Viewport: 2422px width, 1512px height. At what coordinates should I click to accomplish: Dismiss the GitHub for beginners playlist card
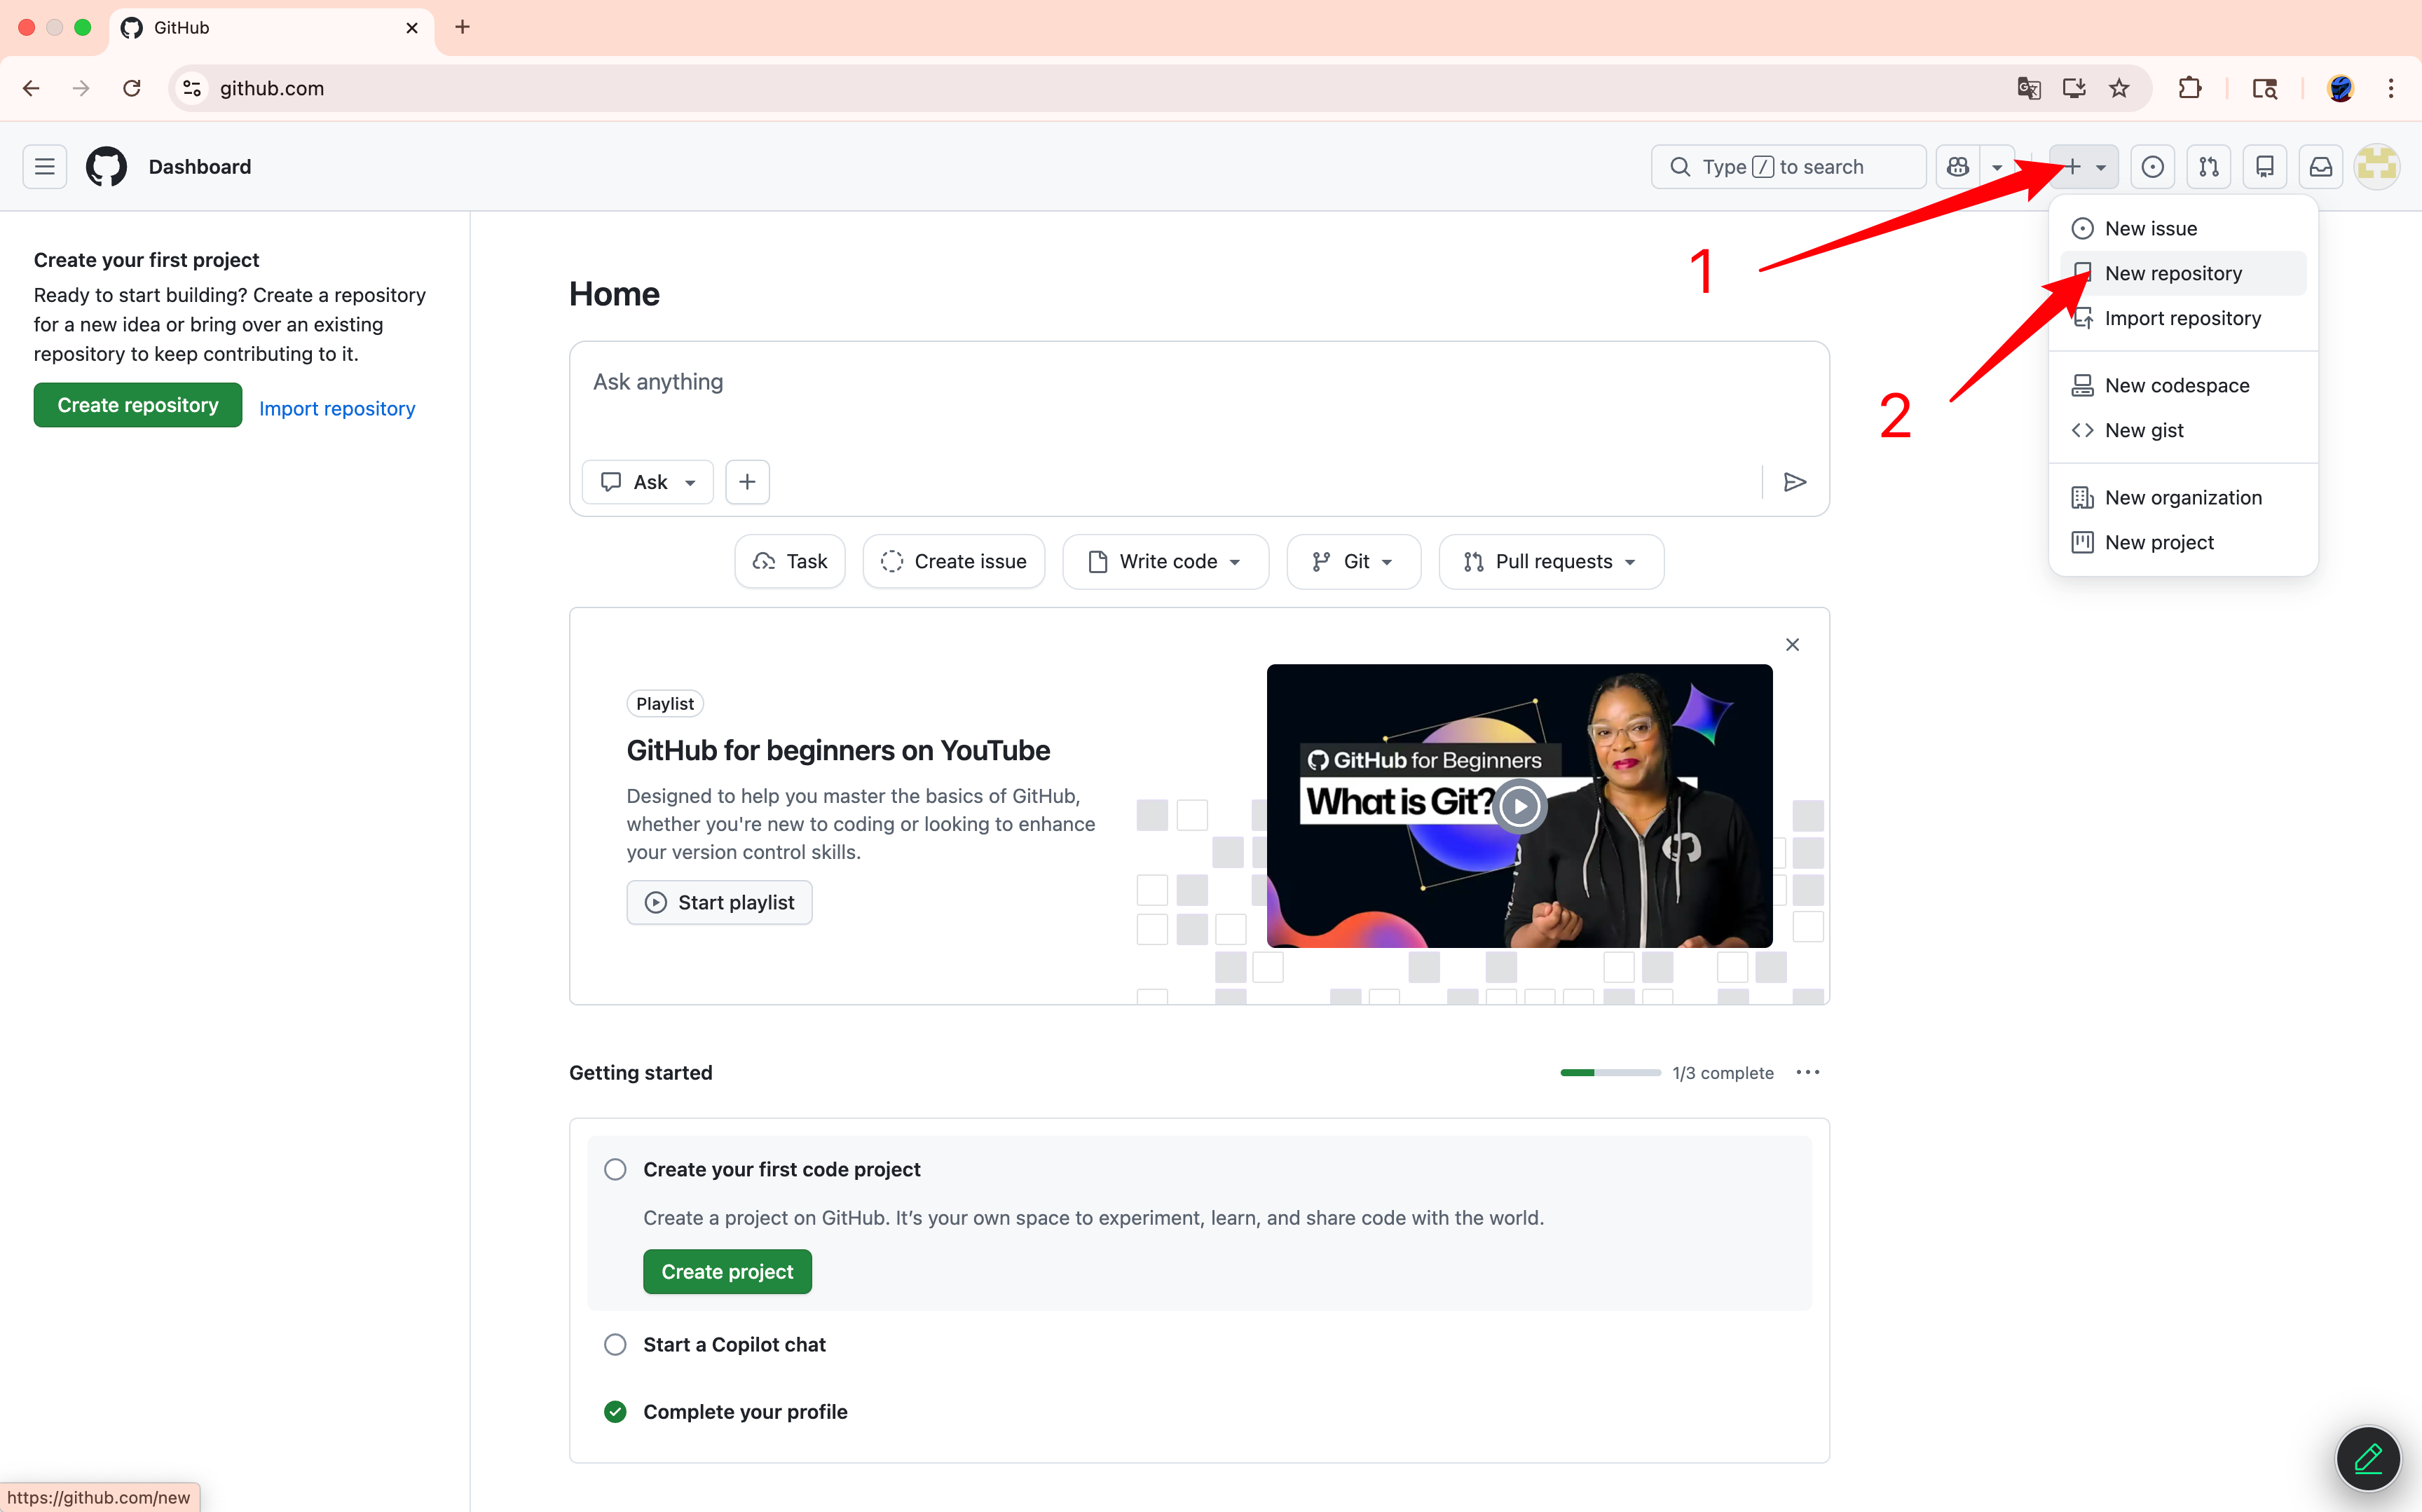tap(1792, 645)
